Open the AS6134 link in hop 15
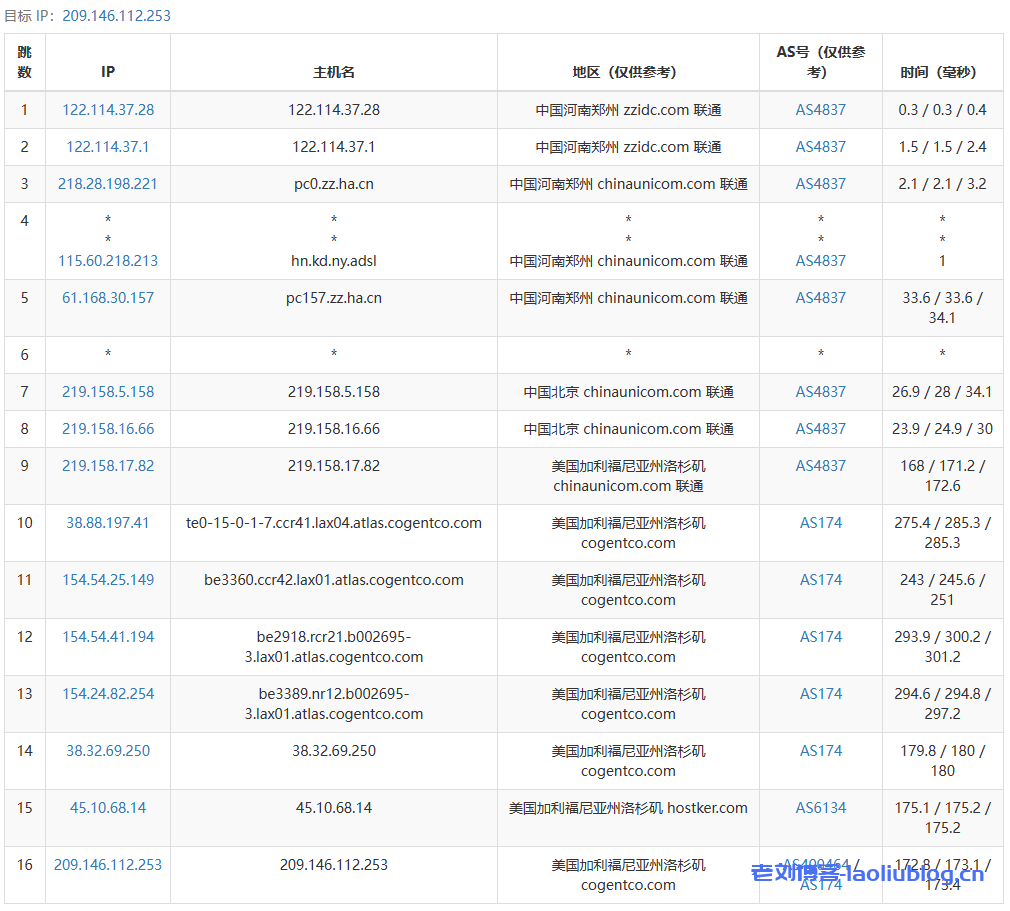1010x911 pixels. 820,808
